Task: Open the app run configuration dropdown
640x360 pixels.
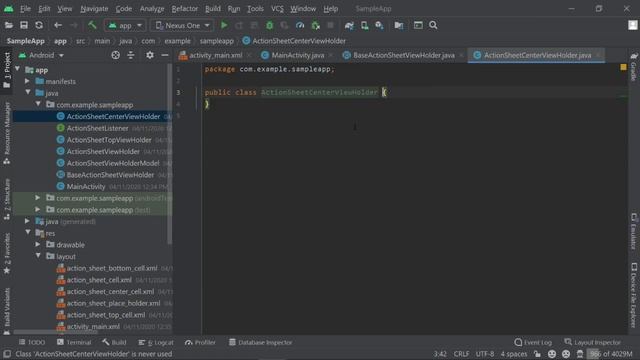Action: [124, 25]
